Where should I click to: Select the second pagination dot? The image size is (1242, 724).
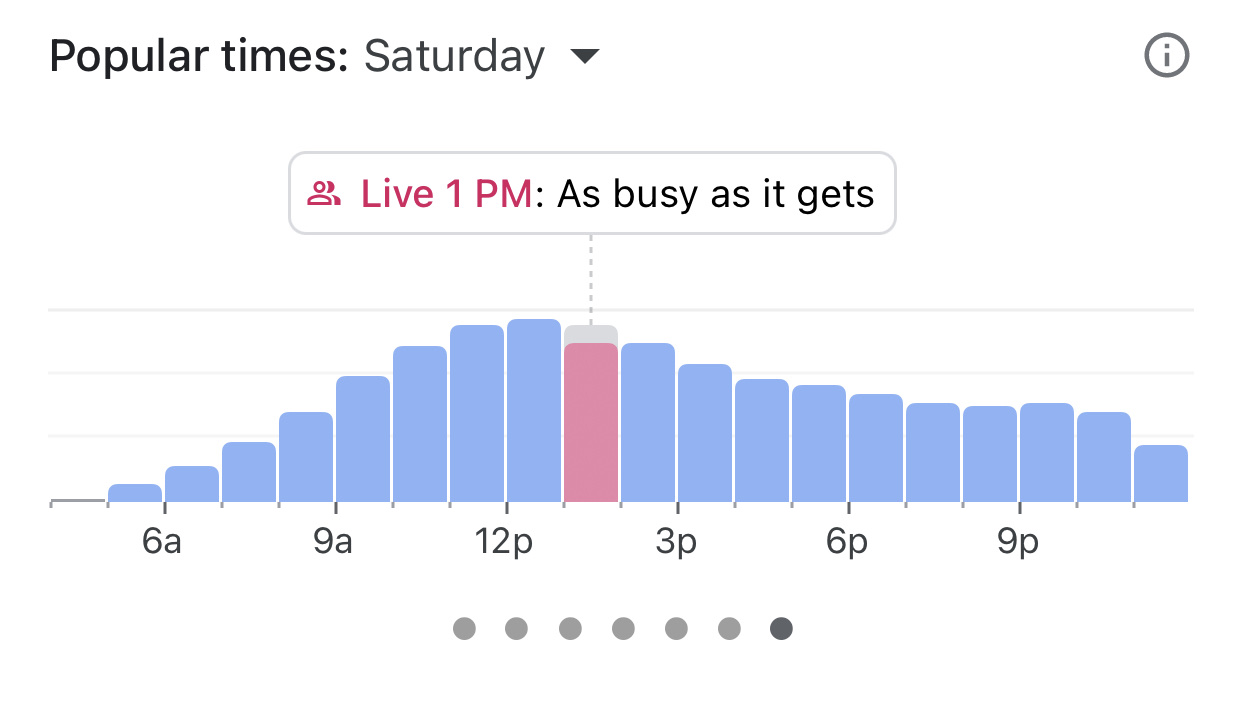pyautogui.click(x=517, y=628)
